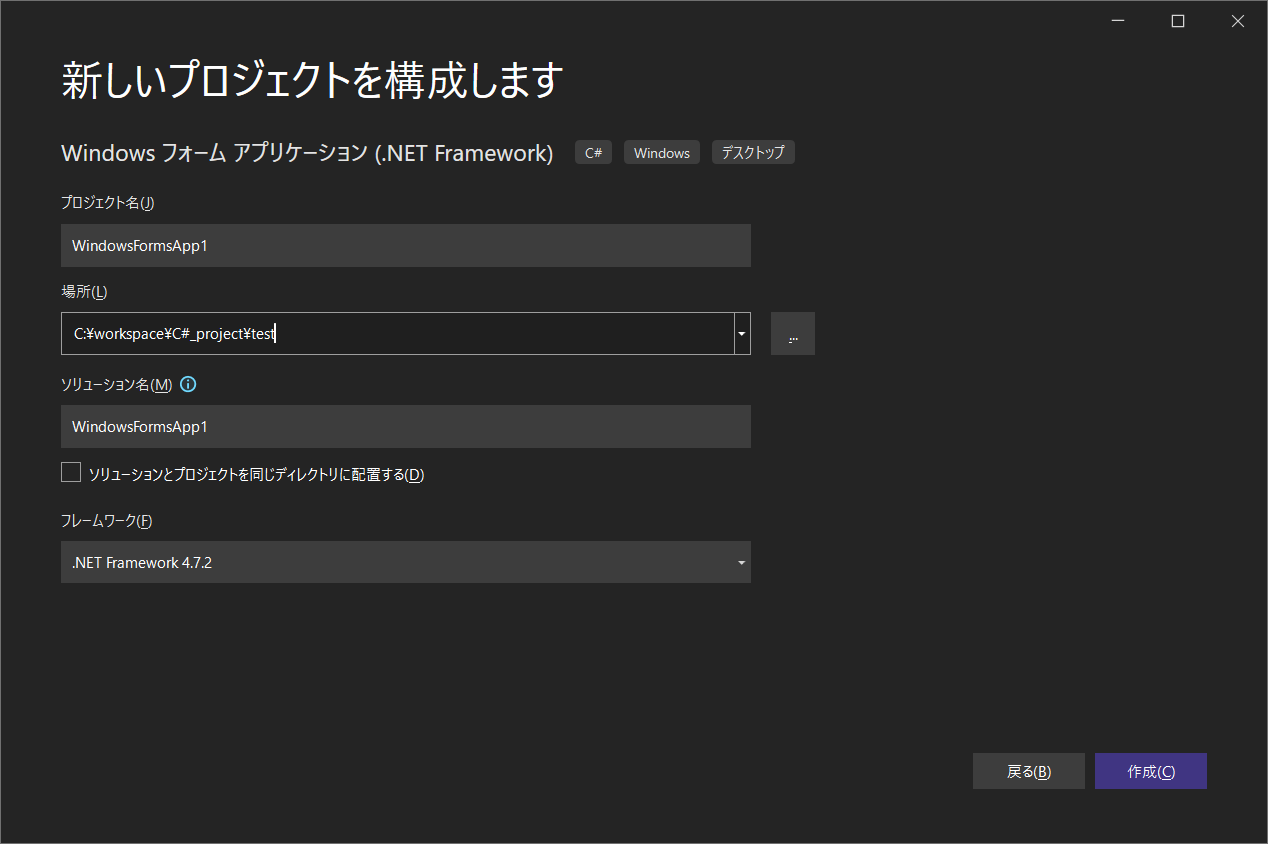1268x844 pixels.
Task: Expand the location path dropdown arrow
Action: (742, 334)
